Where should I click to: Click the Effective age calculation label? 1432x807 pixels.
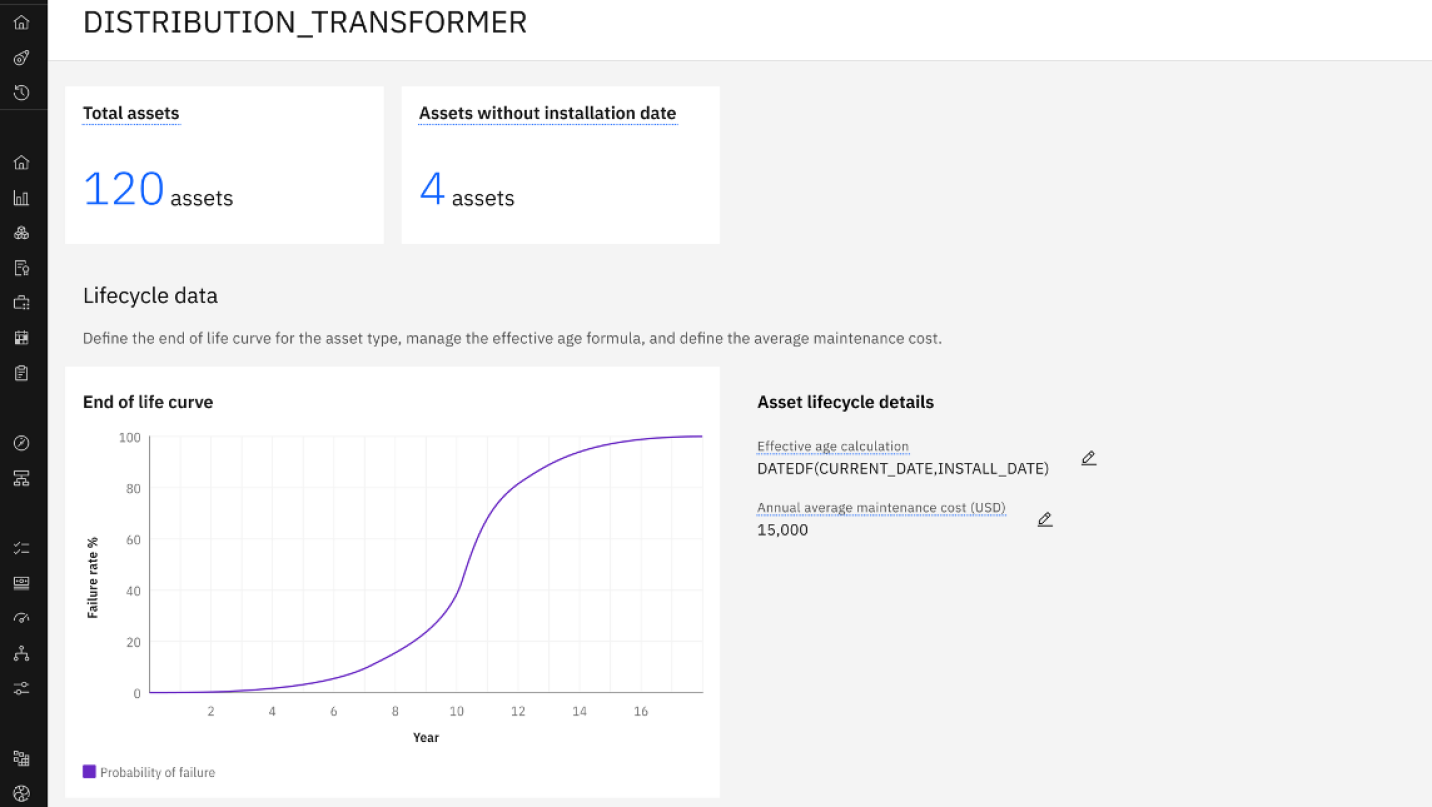click(832, 446)
